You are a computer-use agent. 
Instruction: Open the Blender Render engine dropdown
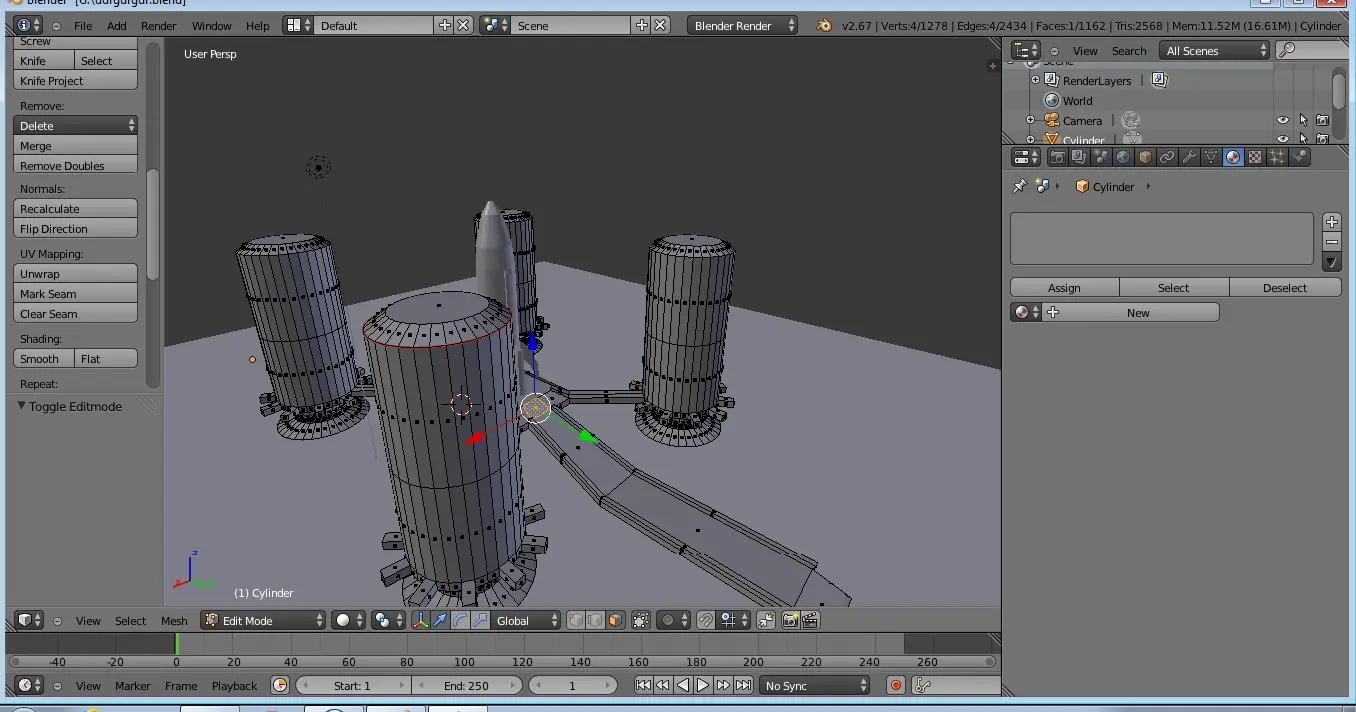743,26
